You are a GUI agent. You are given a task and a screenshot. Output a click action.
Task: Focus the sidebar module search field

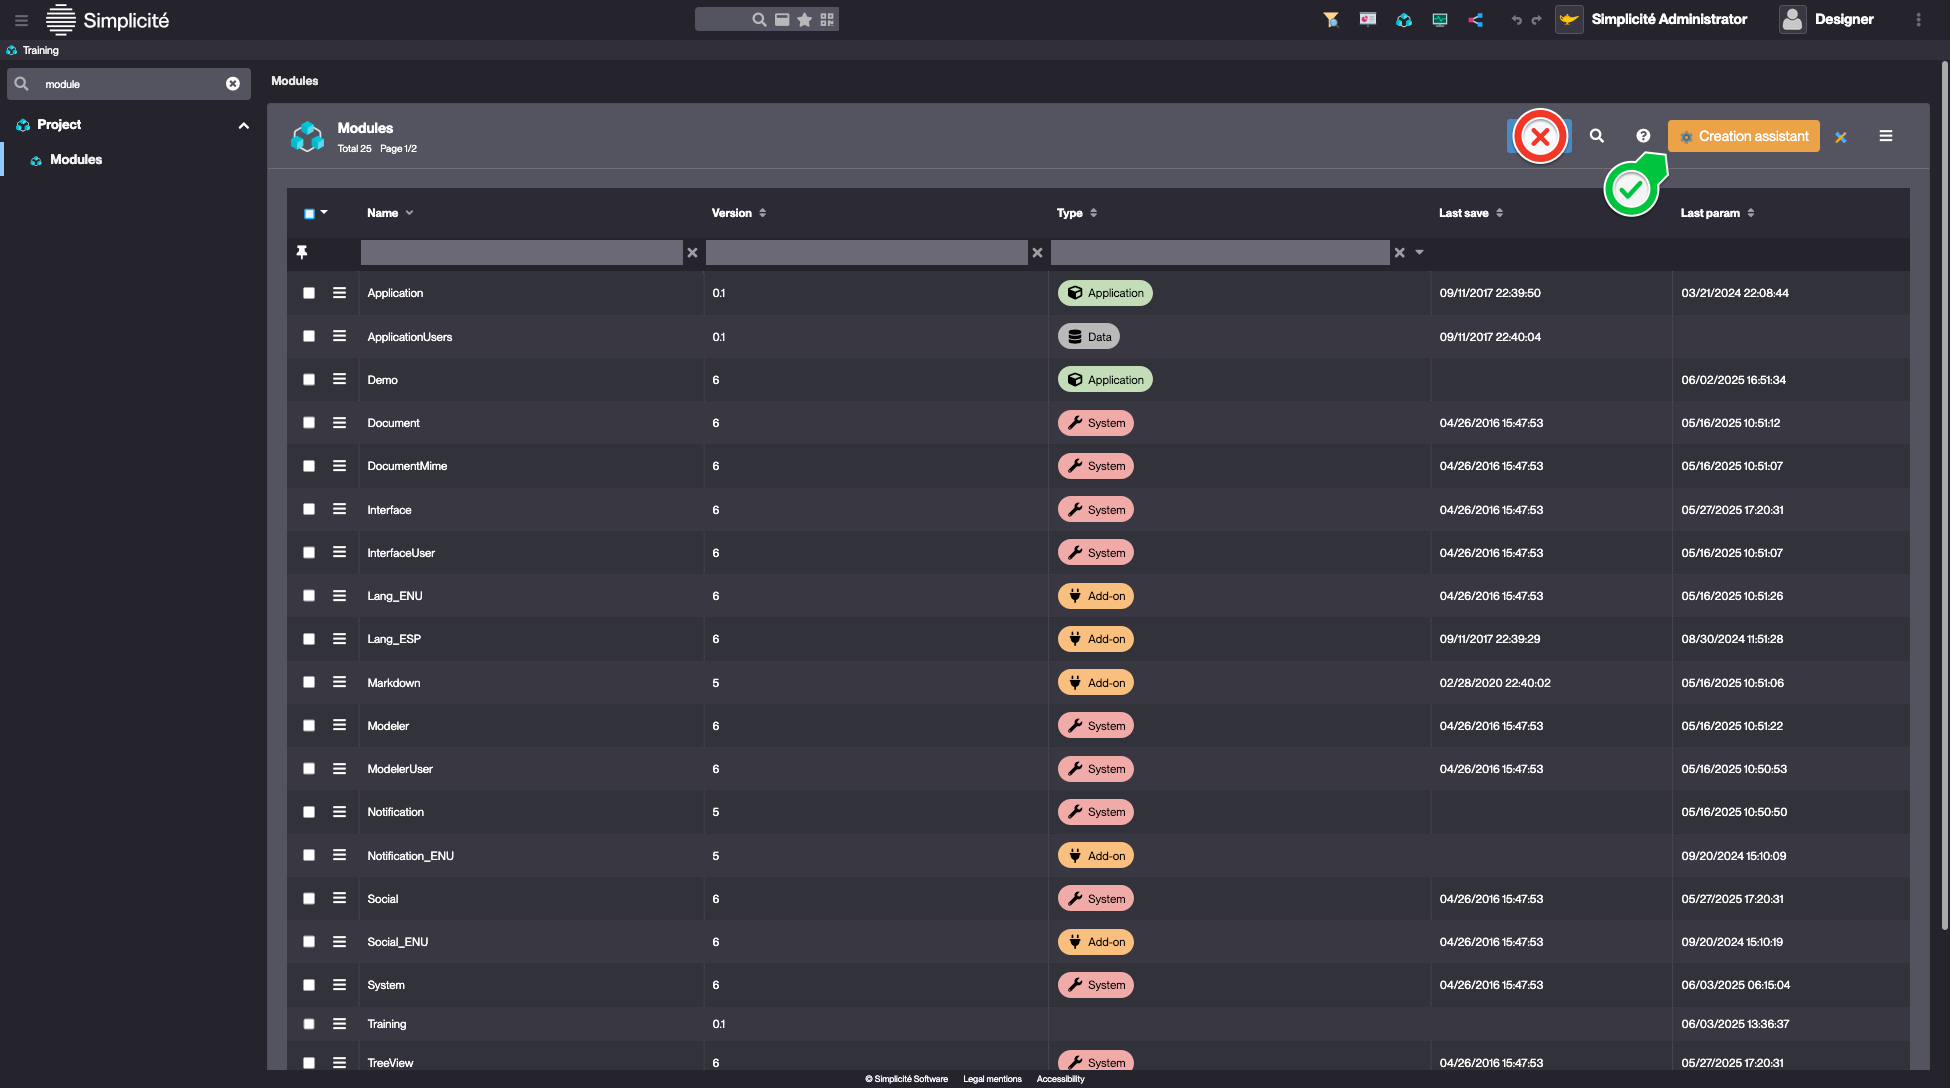click(x=130, y=84)
